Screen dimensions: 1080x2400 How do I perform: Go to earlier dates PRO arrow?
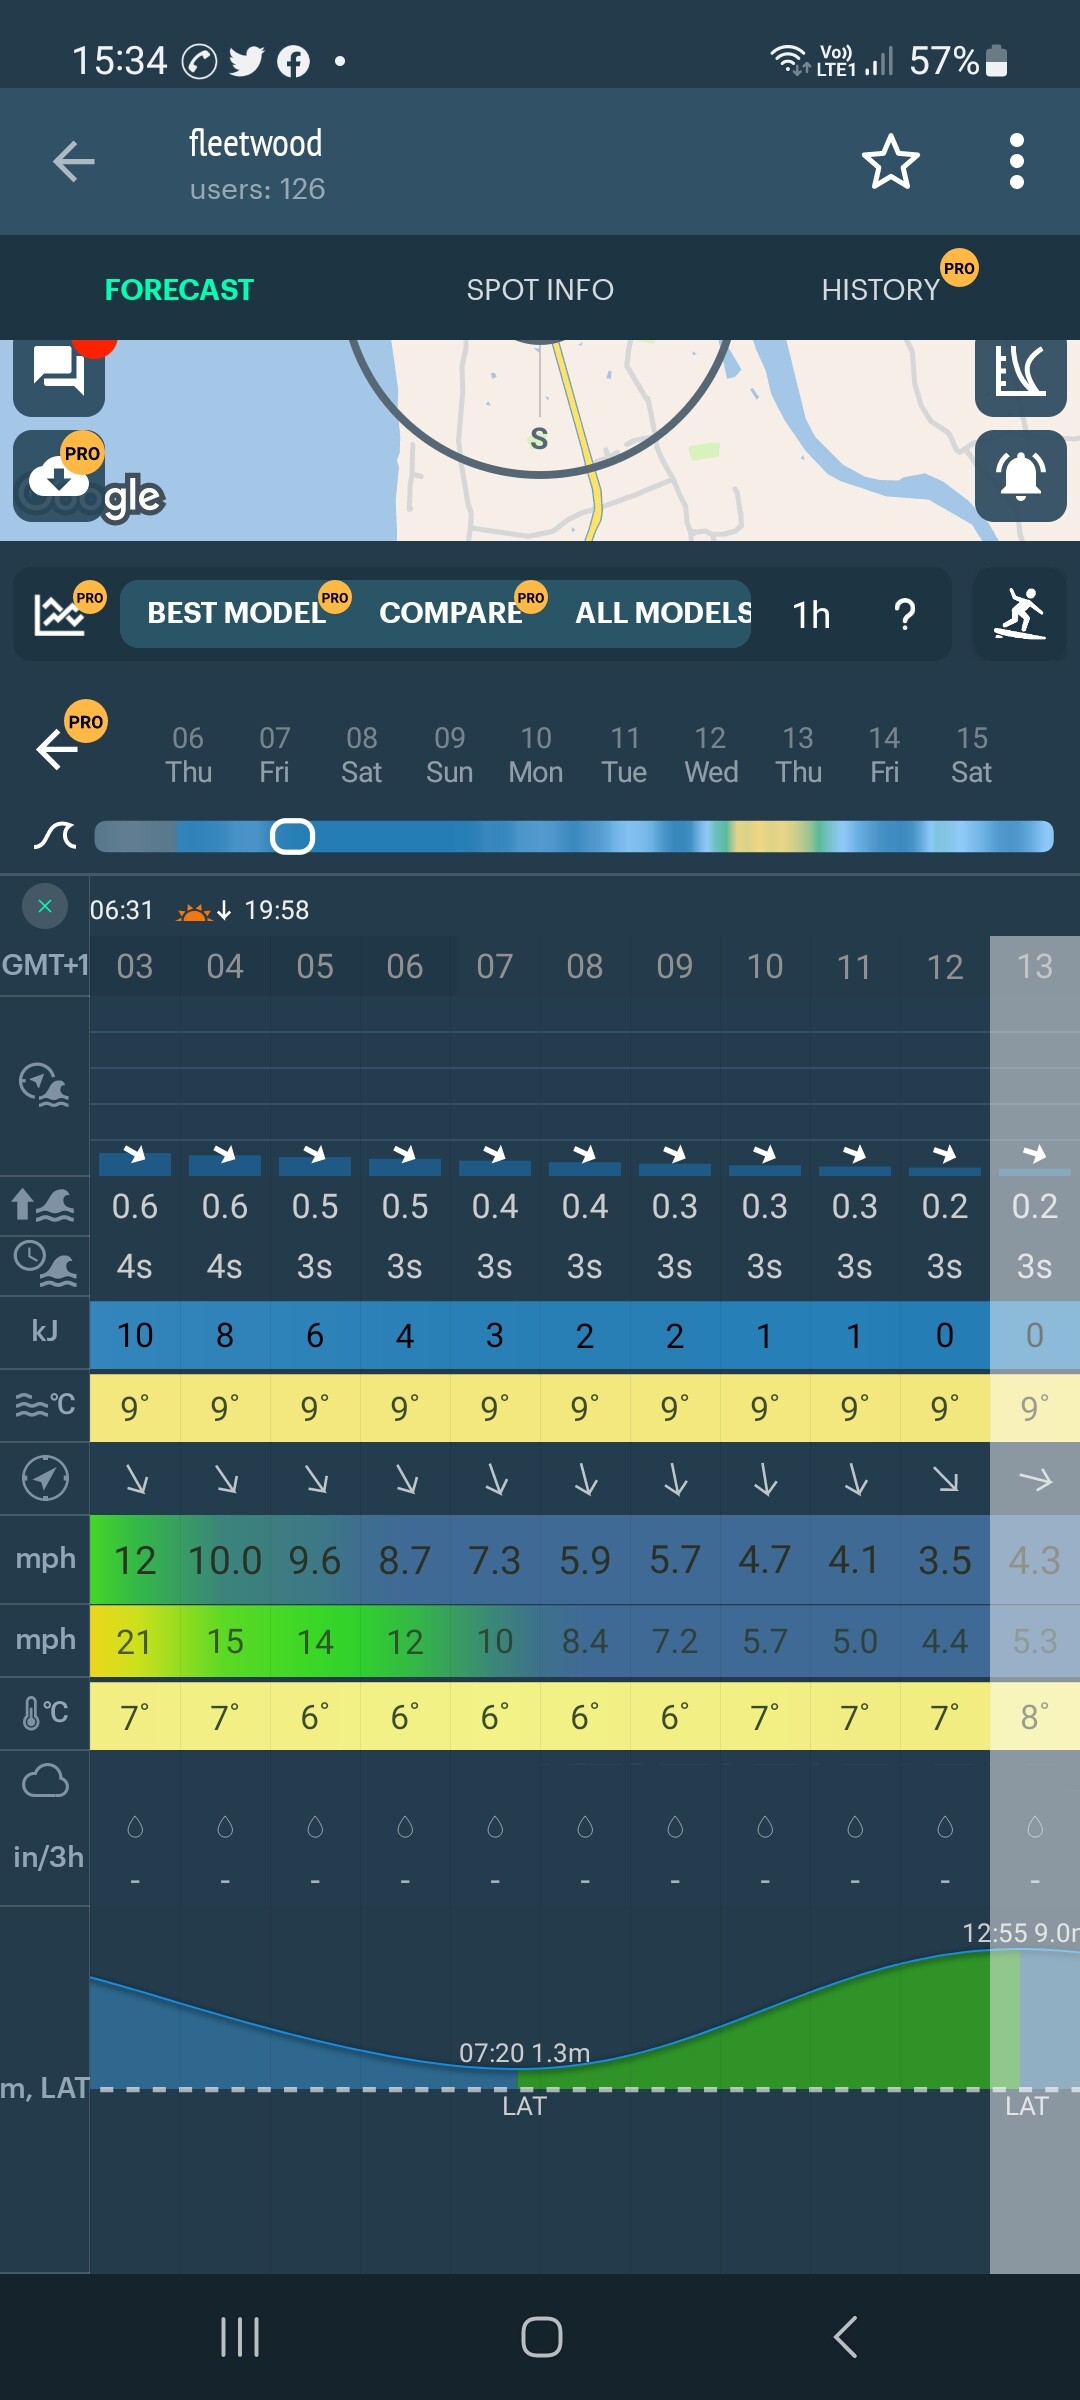tap(58, 748)
